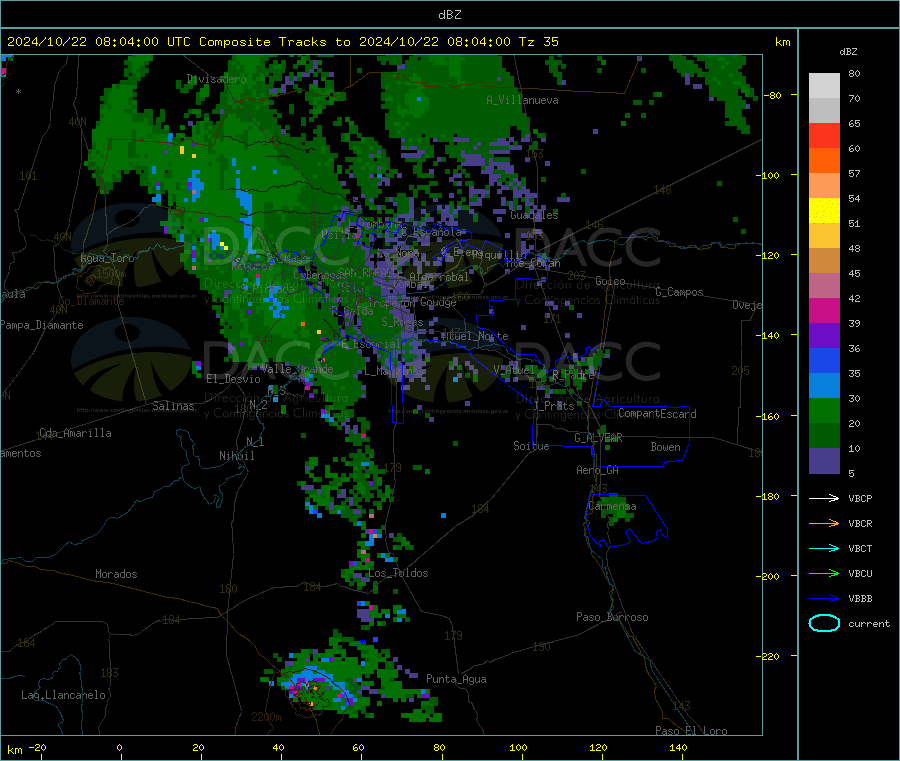Click the blue VBBB arrow legend icon
The width and height of the screenshot is (900, 761).
click(824, 599)
